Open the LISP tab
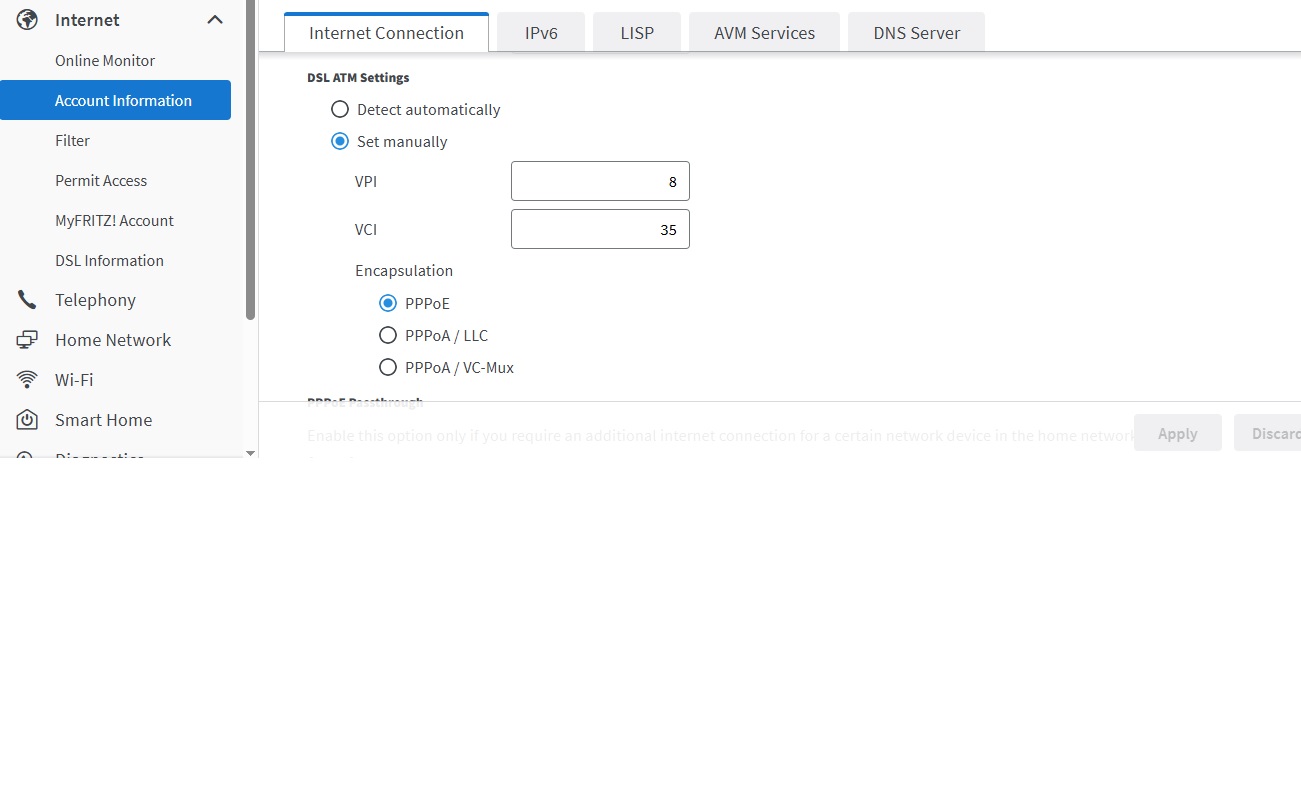The image size is (1301, 800). (x=637, y=33)
